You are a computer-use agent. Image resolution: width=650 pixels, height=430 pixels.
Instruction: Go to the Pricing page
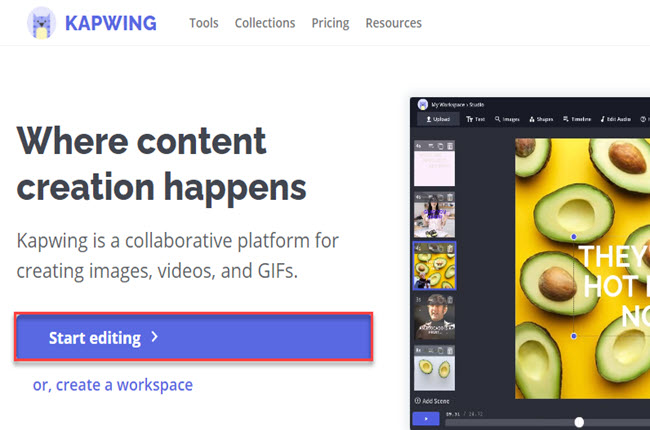point(330,23)
